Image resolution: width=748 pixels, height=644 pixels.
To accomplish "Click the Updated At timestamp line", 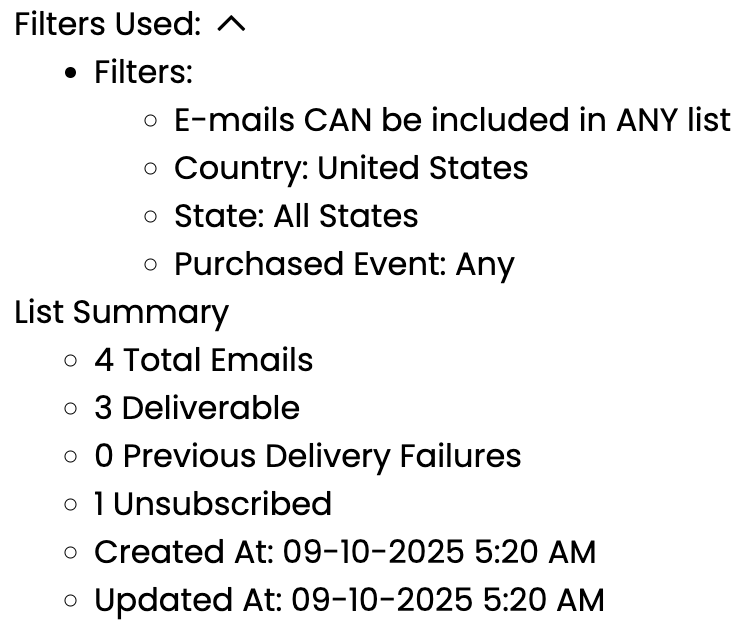I will click(349, 600).
